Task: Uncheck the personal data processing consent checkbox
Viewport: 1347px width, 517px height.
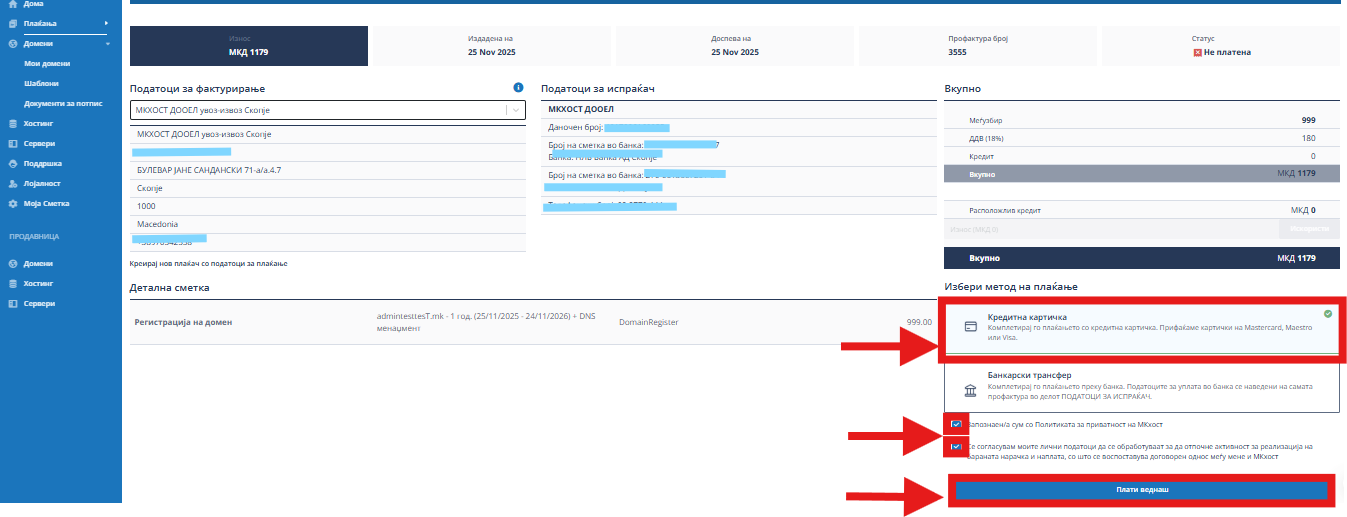Action: coord(957,446)
